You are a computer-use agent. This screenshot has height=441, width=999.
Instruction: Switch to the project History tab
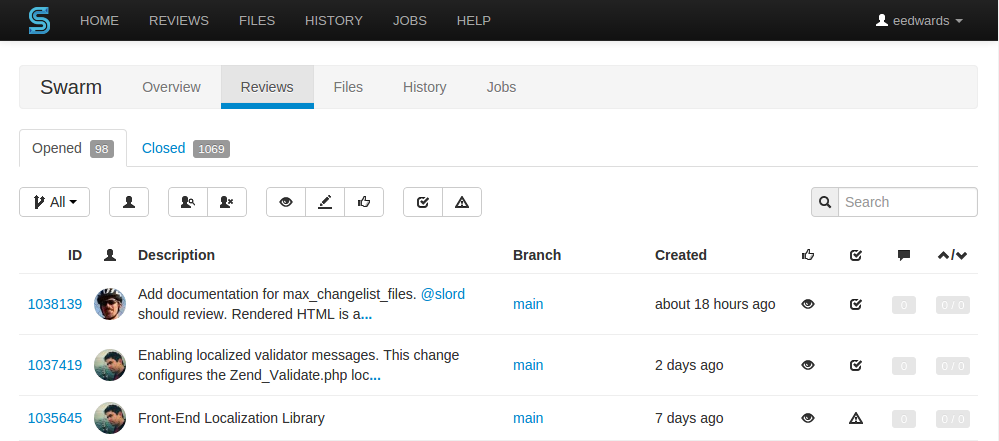pyautogui.click(x=424, y=87)
